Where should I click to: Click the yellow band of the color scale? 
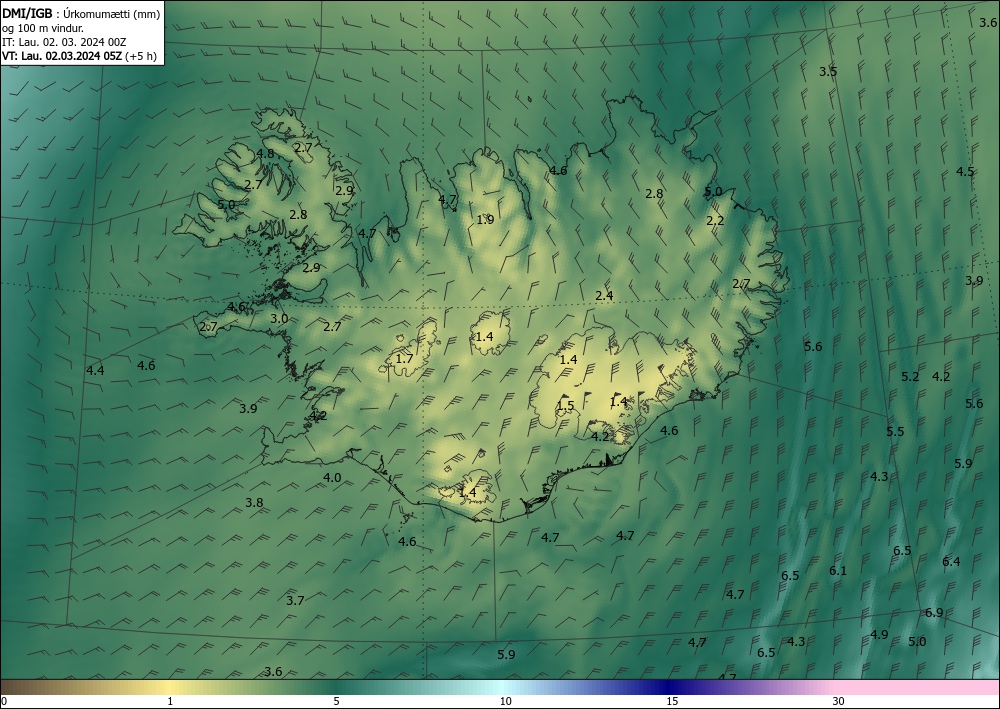[x=172, y=687]
